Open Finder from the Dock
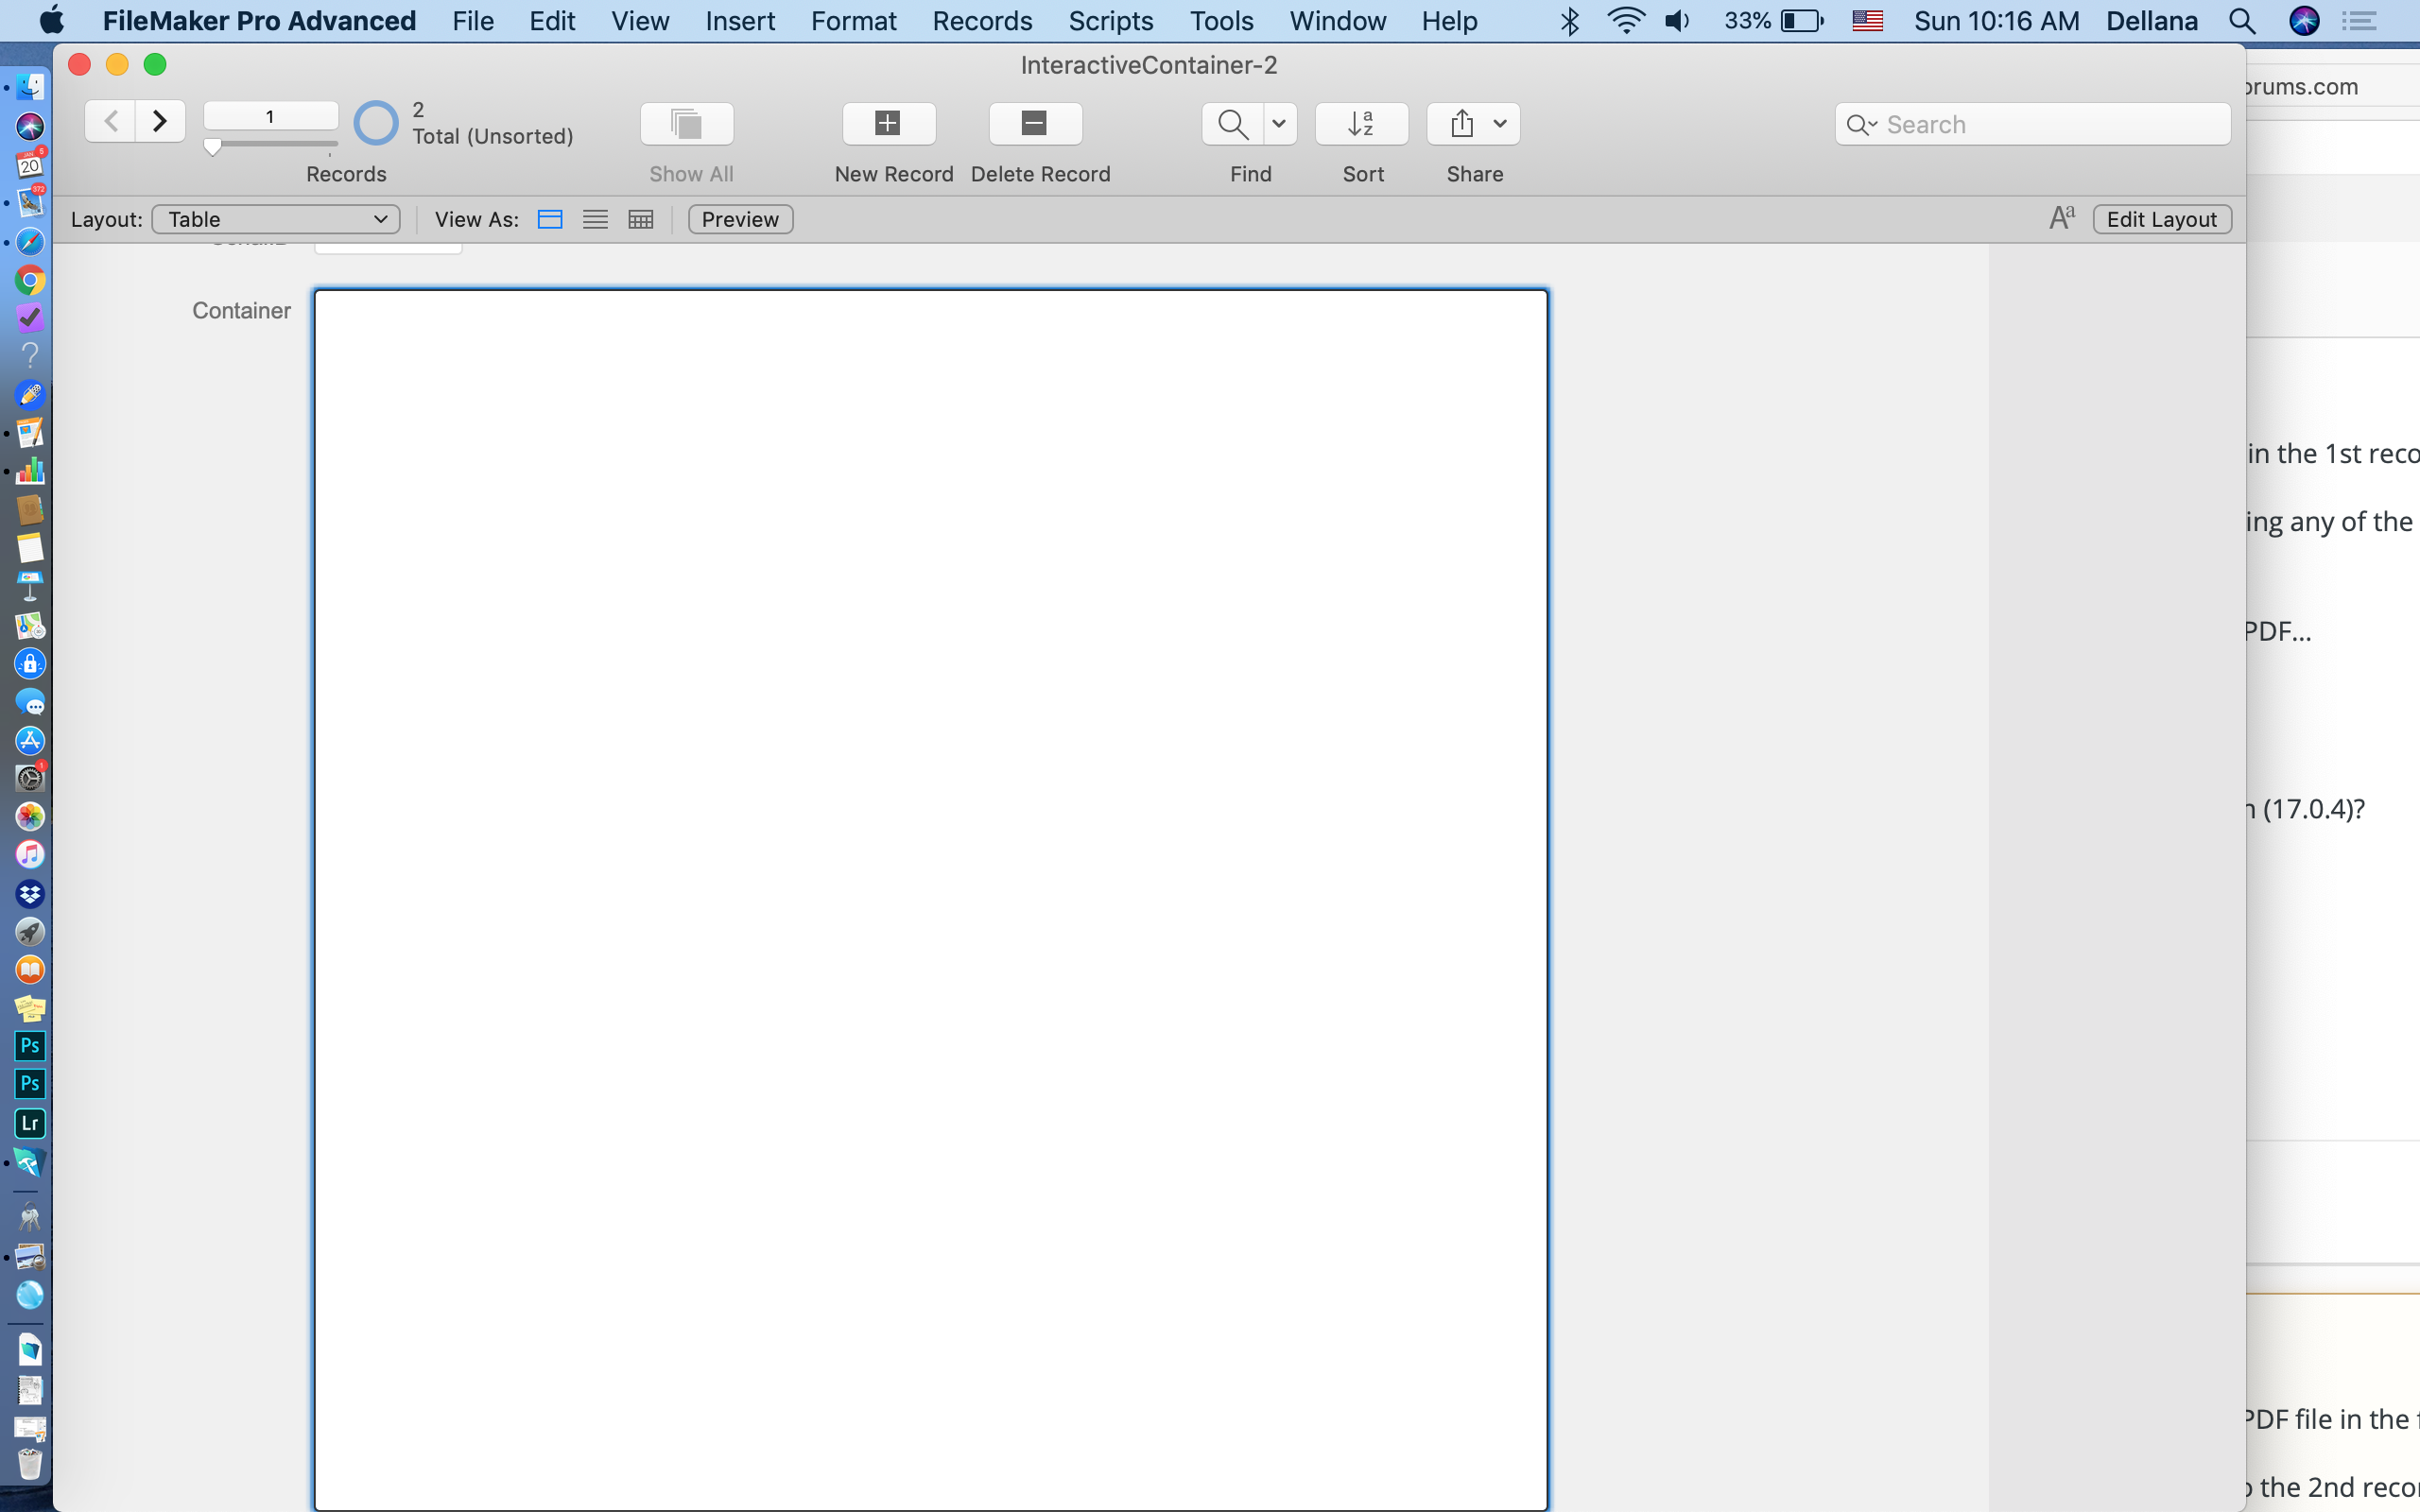 pos(30,88)
